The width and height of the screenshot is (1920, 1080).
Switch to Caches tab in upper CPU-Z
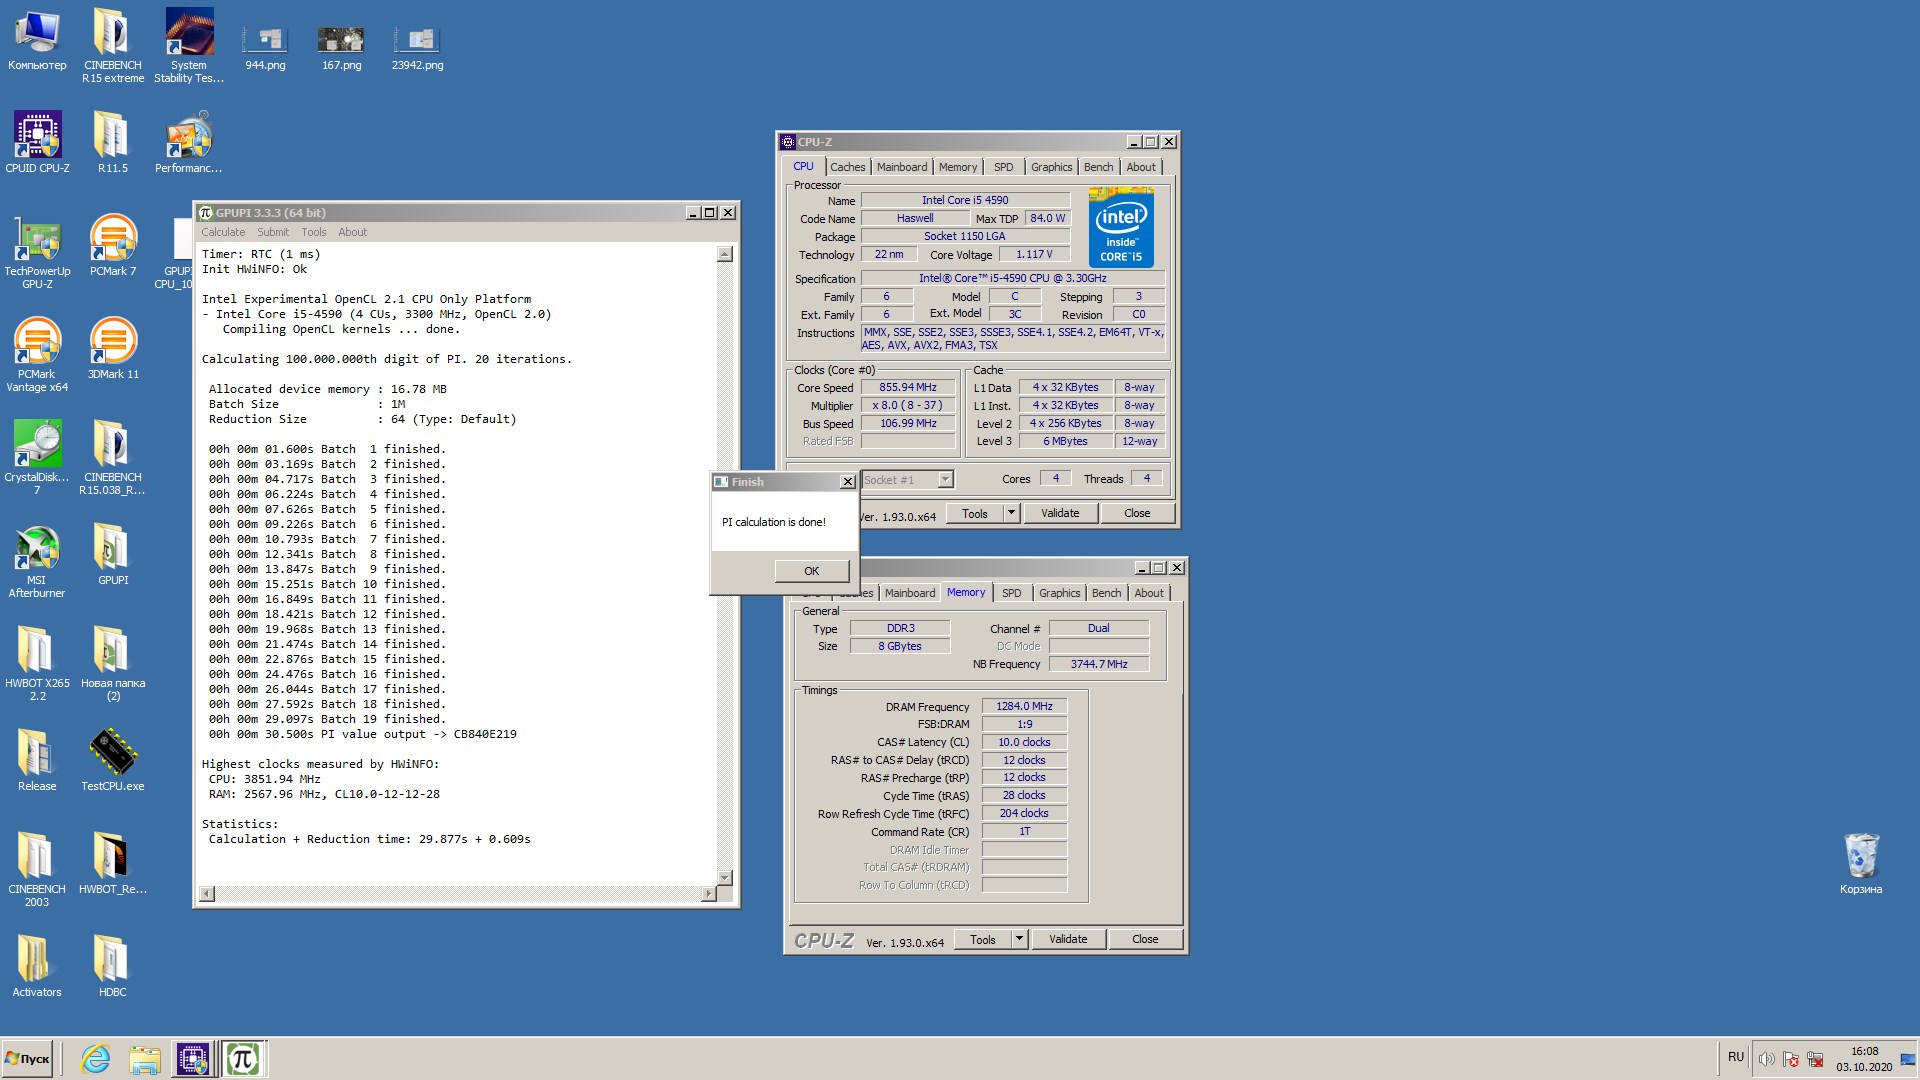pyautogui.click(x=848, y=167)
